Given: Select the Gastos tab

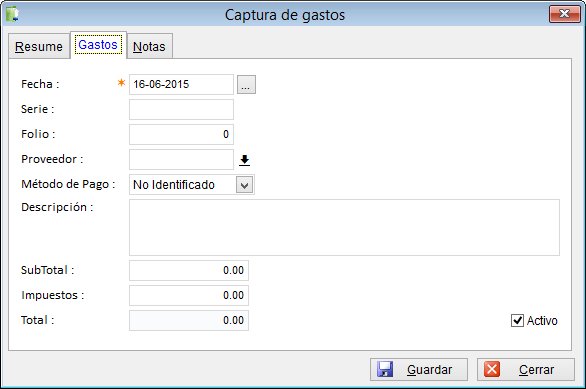Looking at the screenshot, I should pos(98,45).
